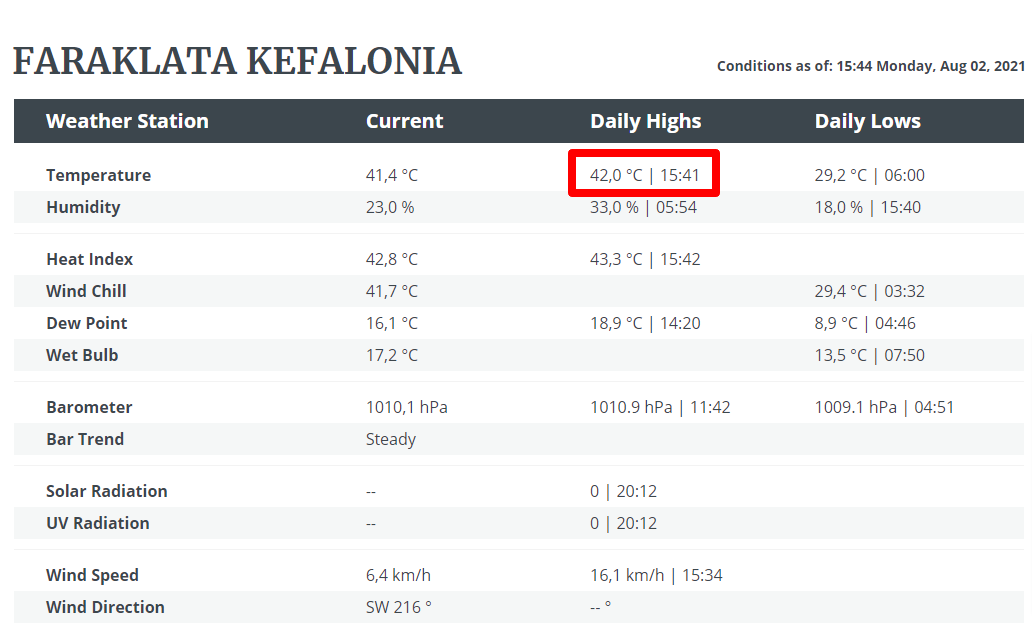
Task: Click the FARAKLATA KEFALONIA station title
Action: (x=237, y=61)
